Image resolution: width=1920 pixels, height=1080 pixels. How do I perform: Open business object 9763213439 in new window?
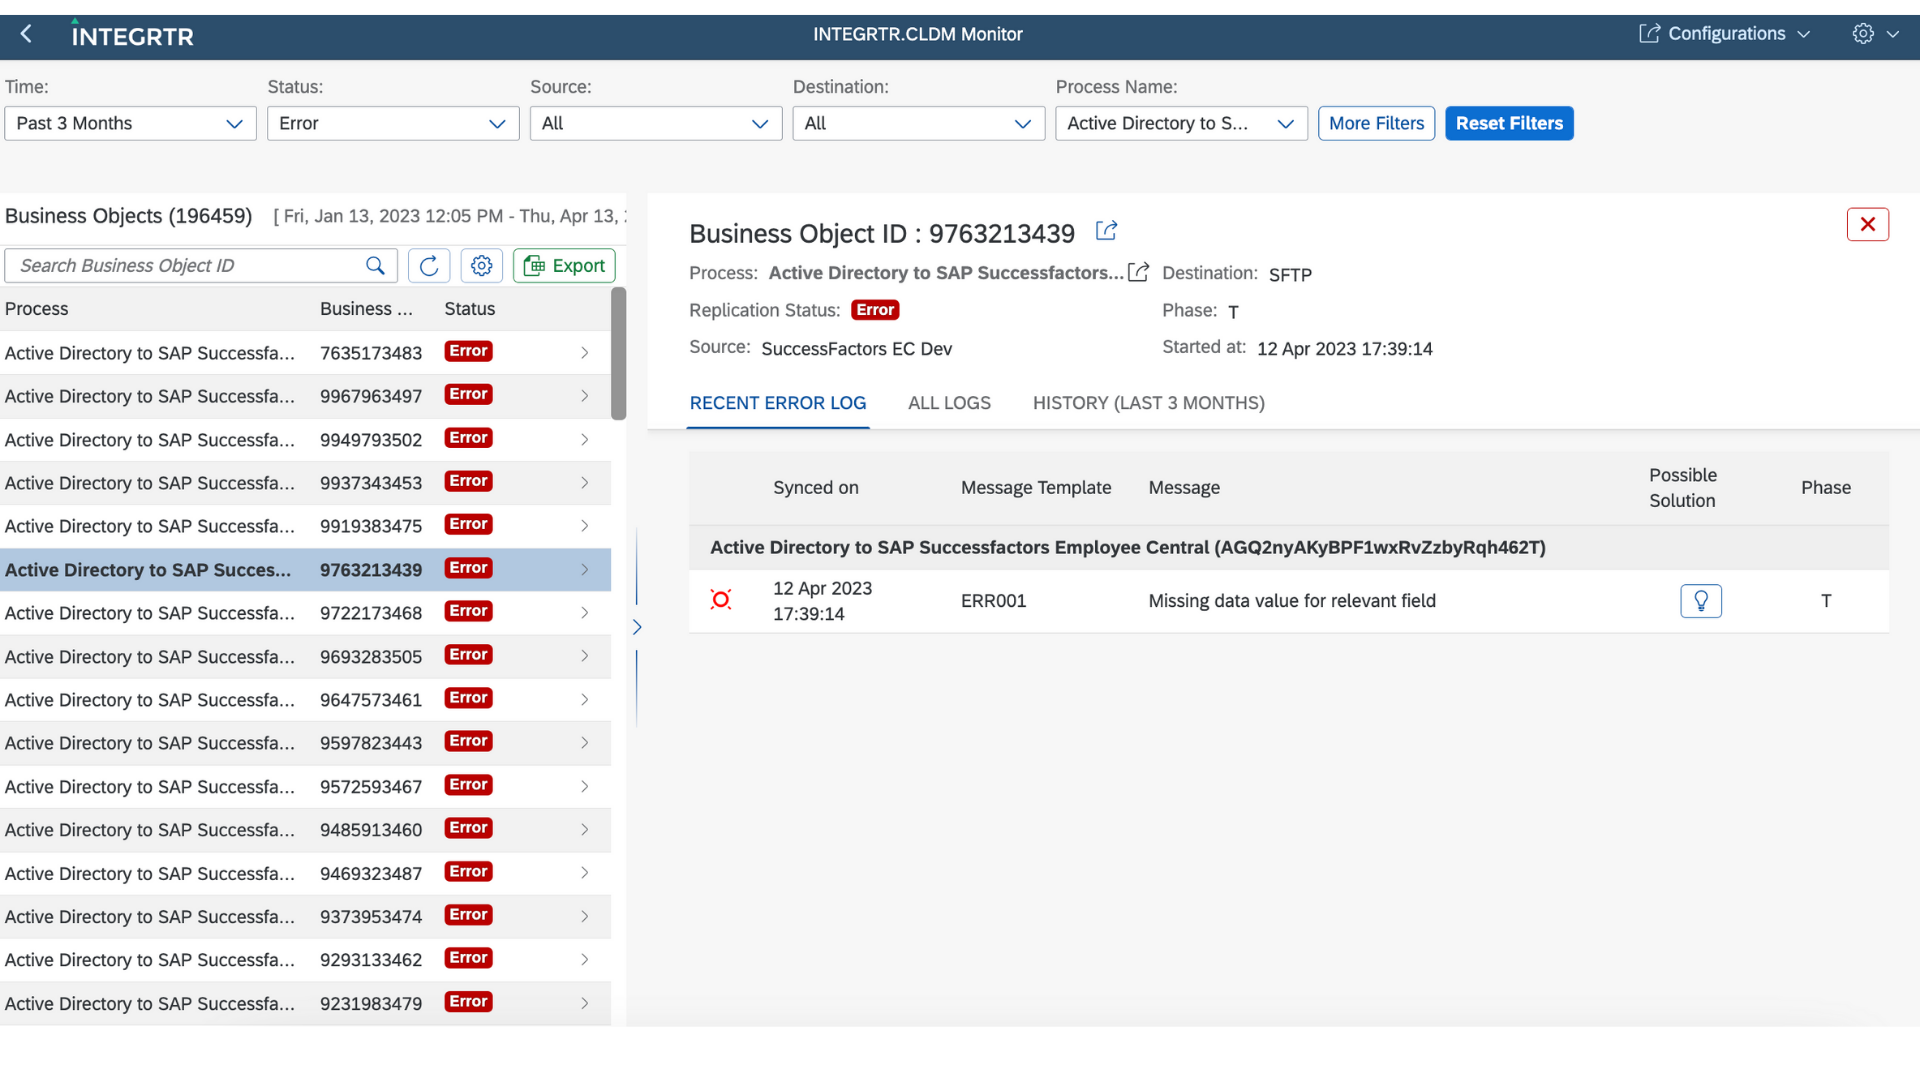click(1106, 232)
